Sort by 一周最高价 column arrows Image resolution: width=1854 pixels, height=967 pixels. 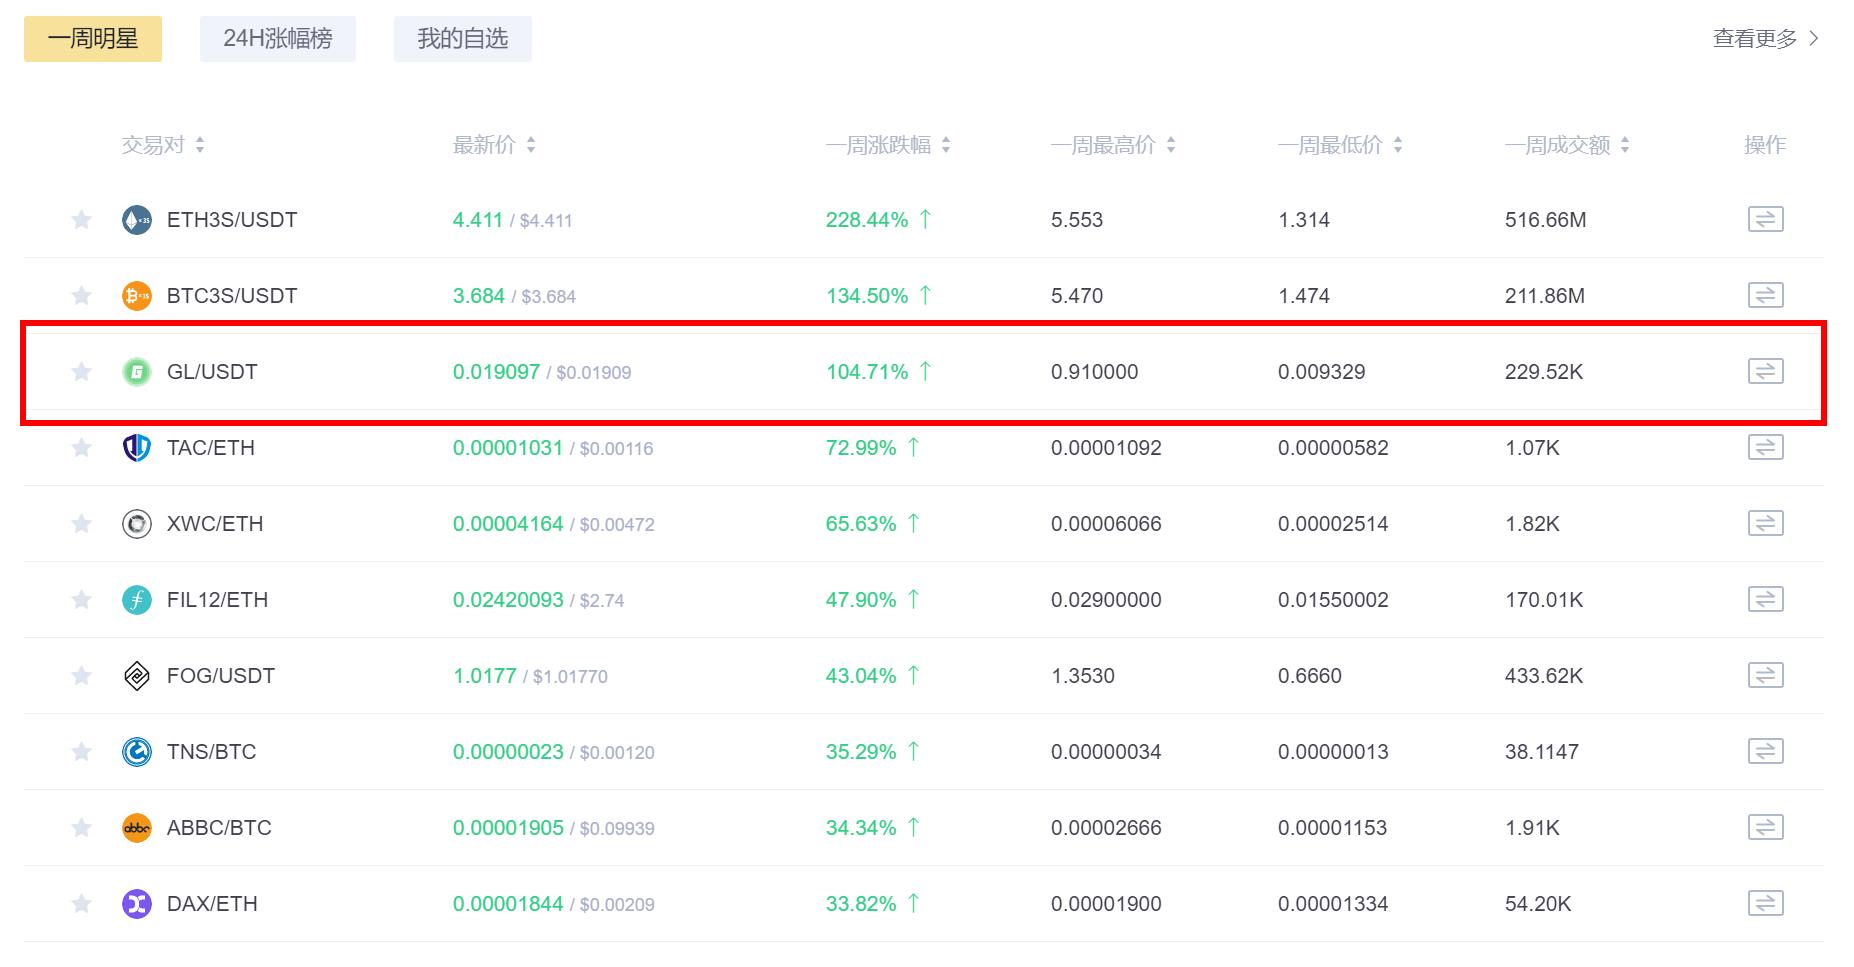(x=1171, y=145)
